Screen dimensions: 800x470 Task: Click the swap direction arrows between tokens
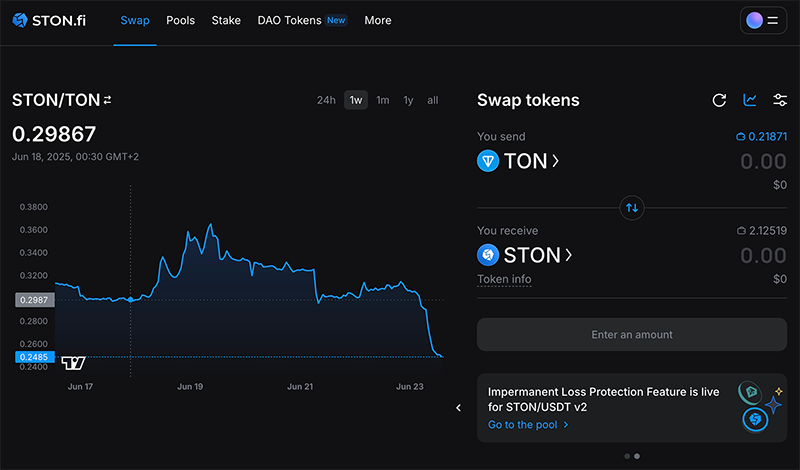pos(632,208)
